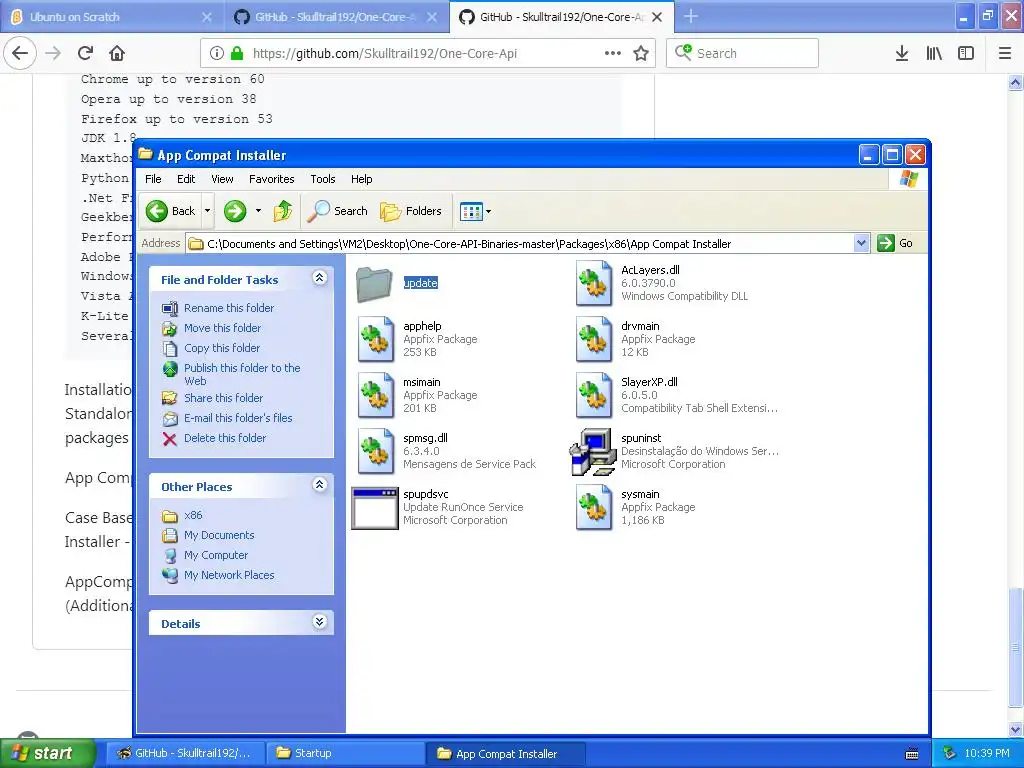Select the spmsg.dll file icon
The height and width of the screenshot is (768, 1024).
(x=376, y=451)
